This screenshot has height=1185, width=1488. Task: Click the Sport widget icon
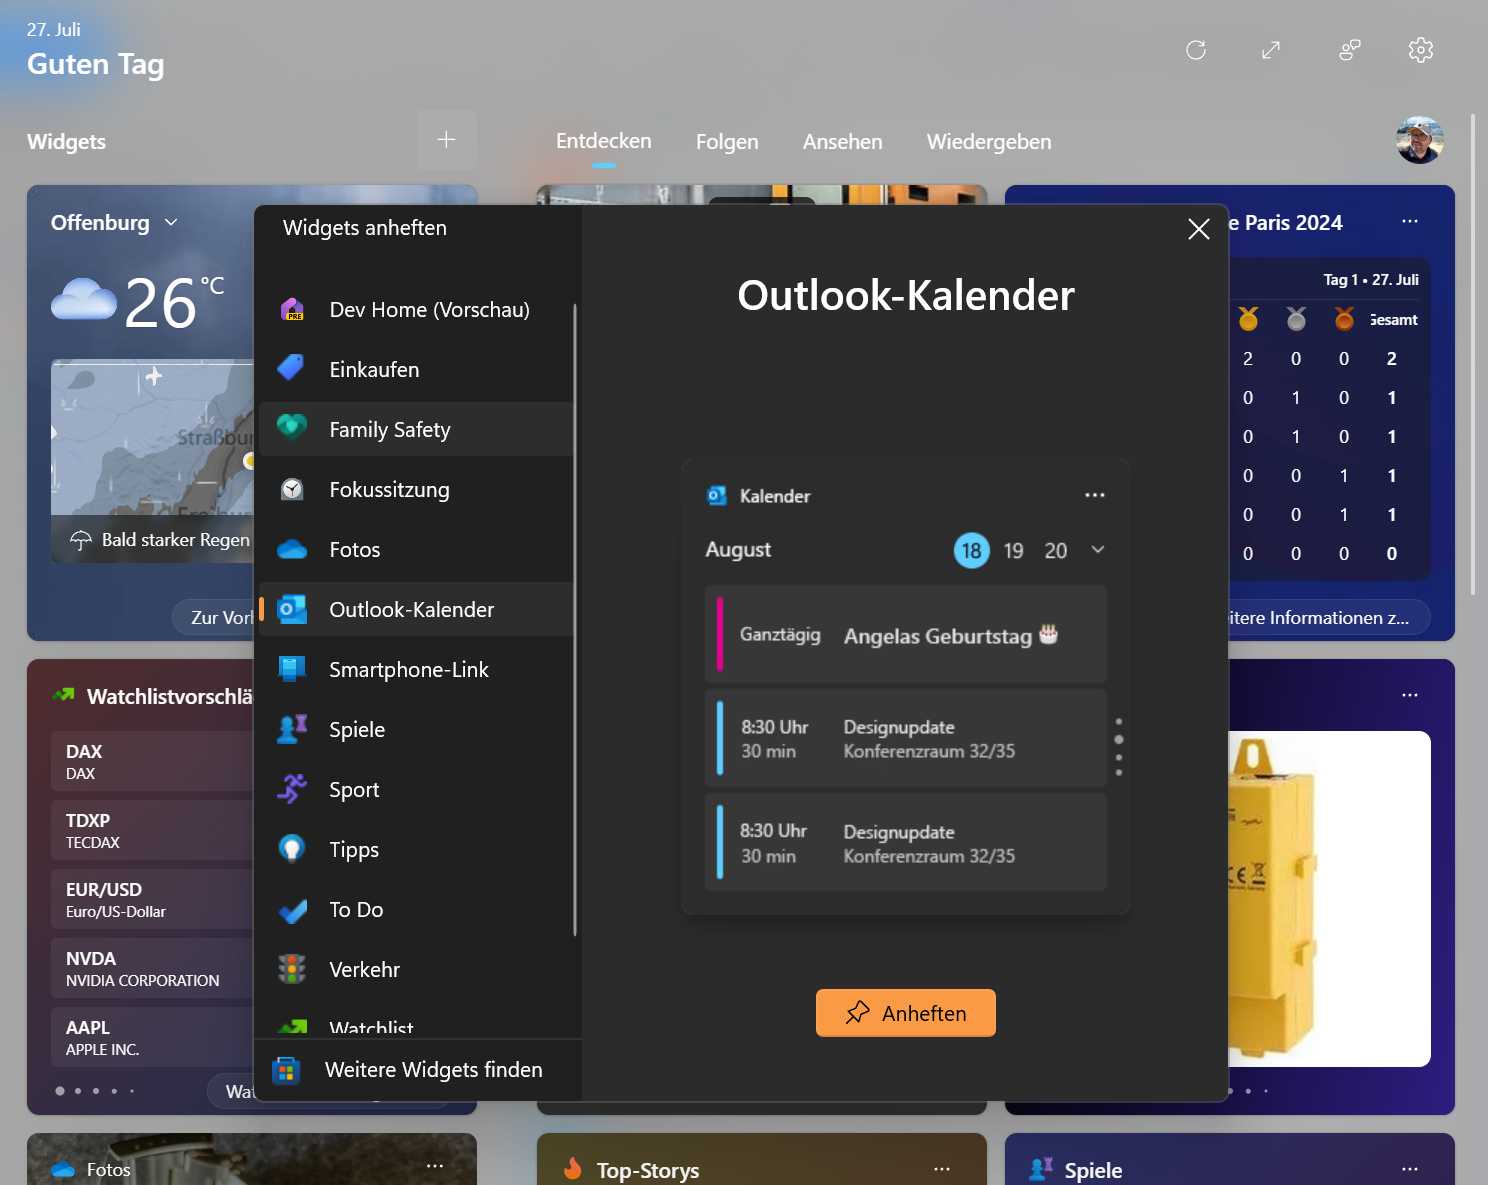pos(291,789)
